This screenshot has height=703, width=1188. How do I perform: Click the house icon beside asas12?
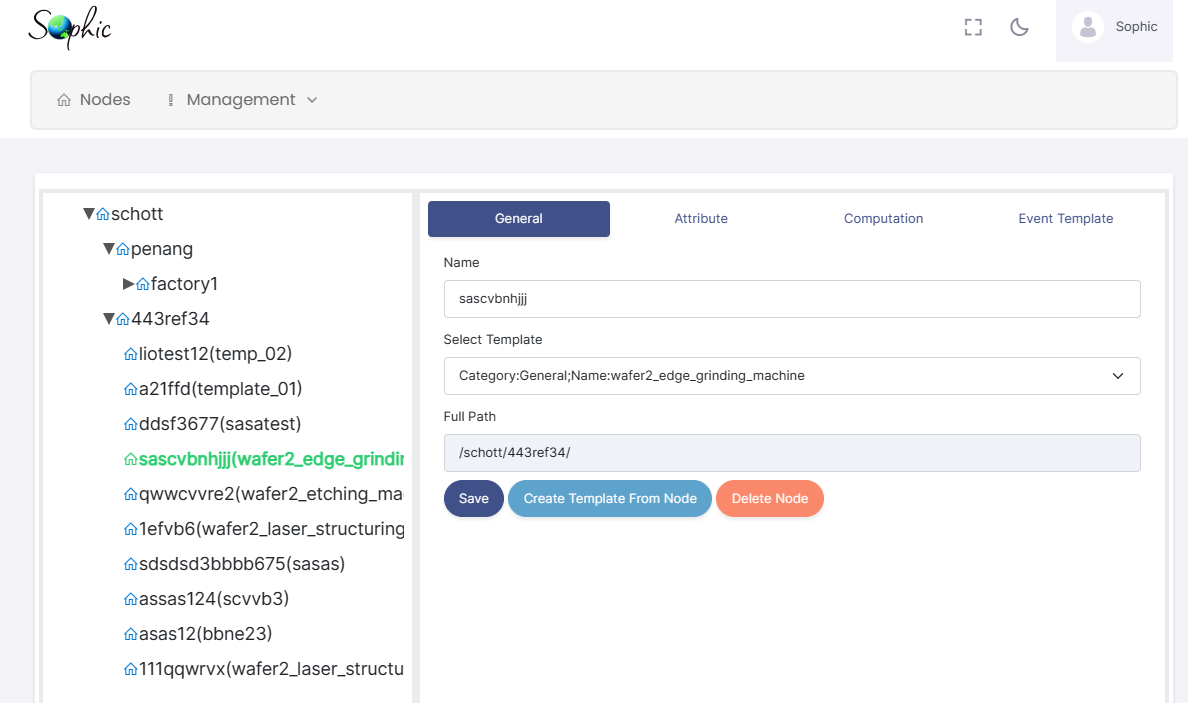point(130,634)
